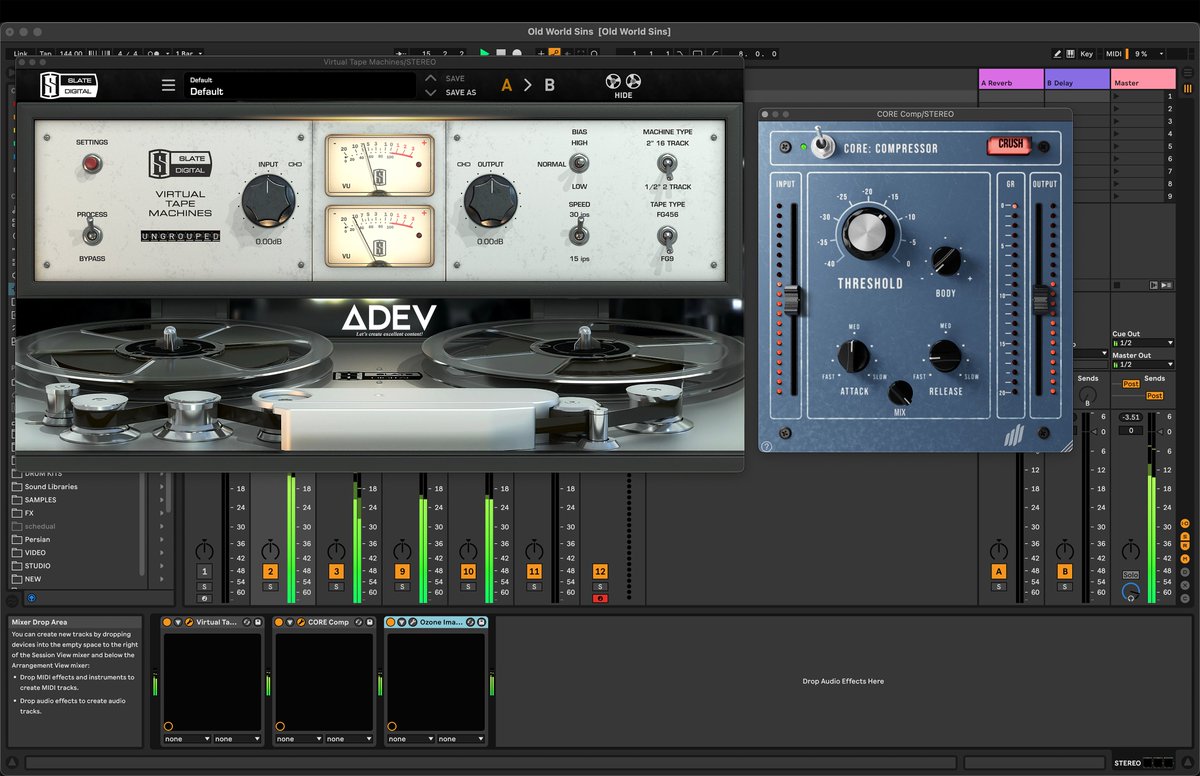Adjust the cue volume headphone knob
Screen dimensions: 1200x776
[1131, 592]
